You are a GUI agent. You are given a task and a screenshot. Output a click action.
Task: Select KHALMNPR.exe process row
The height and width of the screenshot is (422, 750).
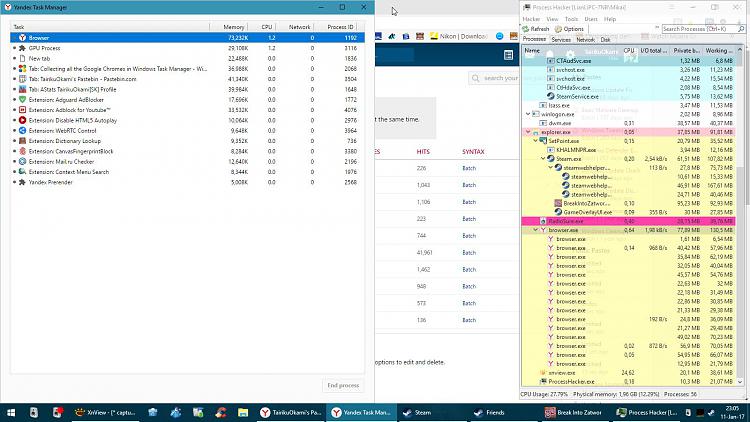(628, 150)
